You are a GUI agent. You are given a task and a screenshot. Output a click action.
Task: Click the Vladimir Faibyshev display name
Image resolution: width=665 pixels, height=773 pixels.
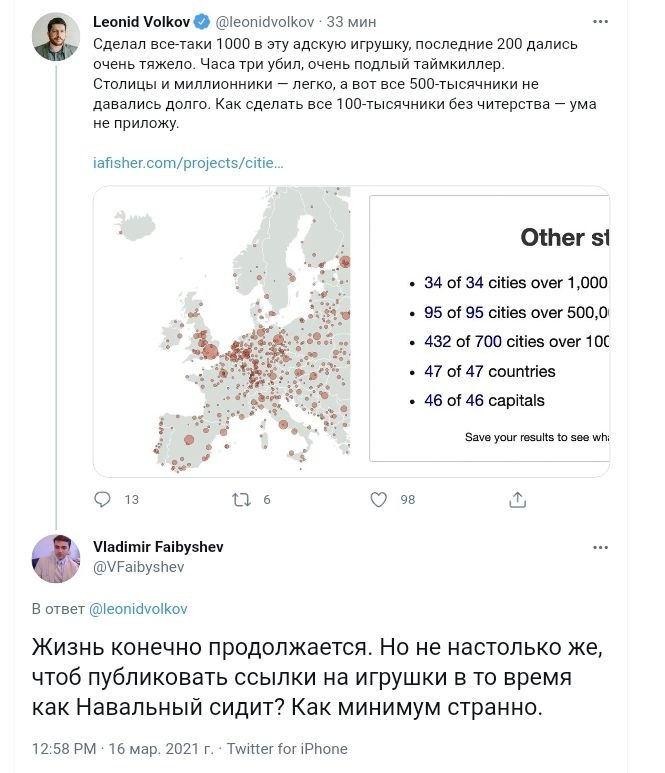coord(158,547)
